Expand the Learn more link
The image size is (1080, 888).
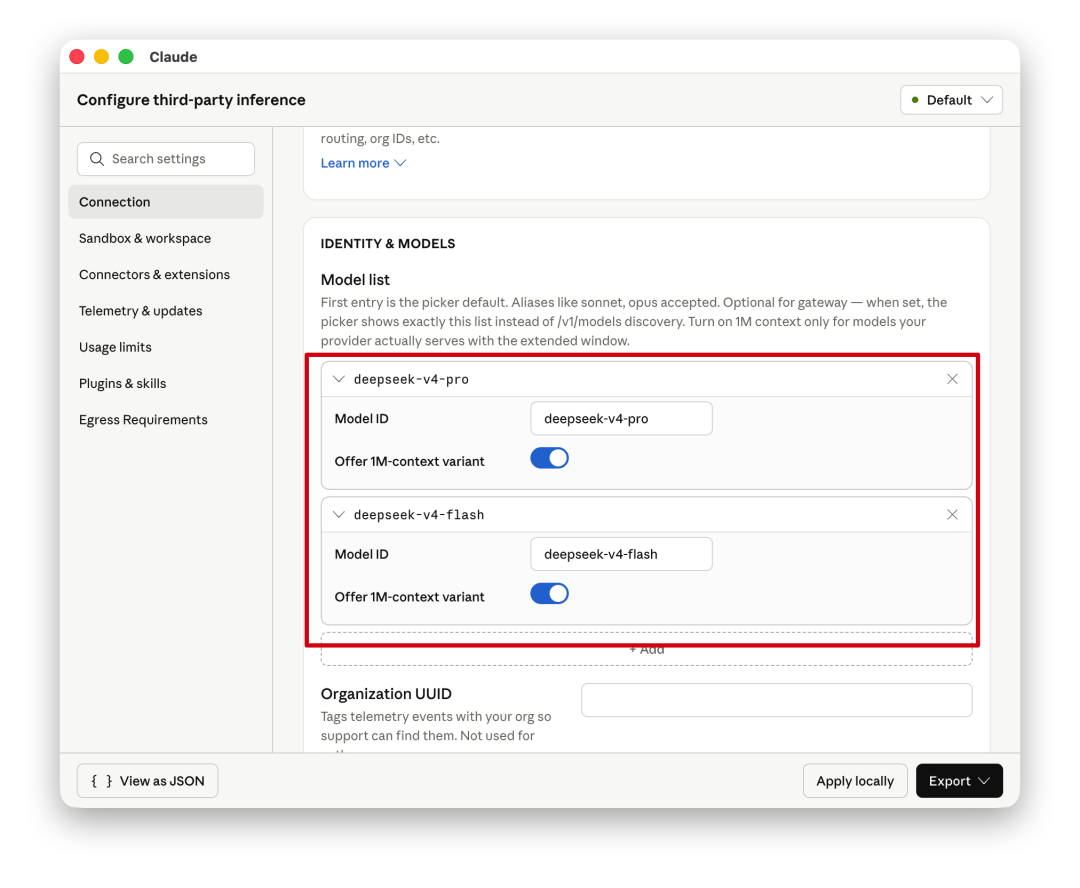(x=363, y=163)
